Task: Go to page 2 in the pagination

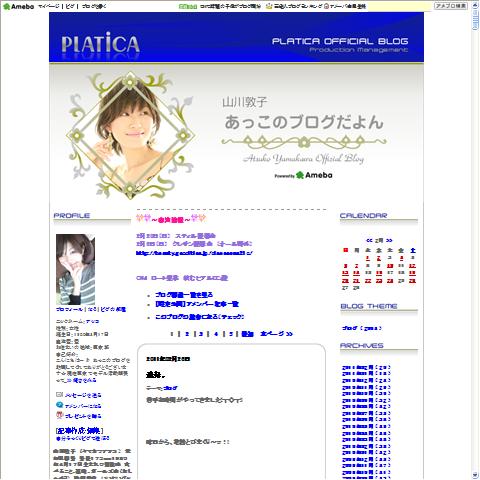Action: [x=187, y=334]
